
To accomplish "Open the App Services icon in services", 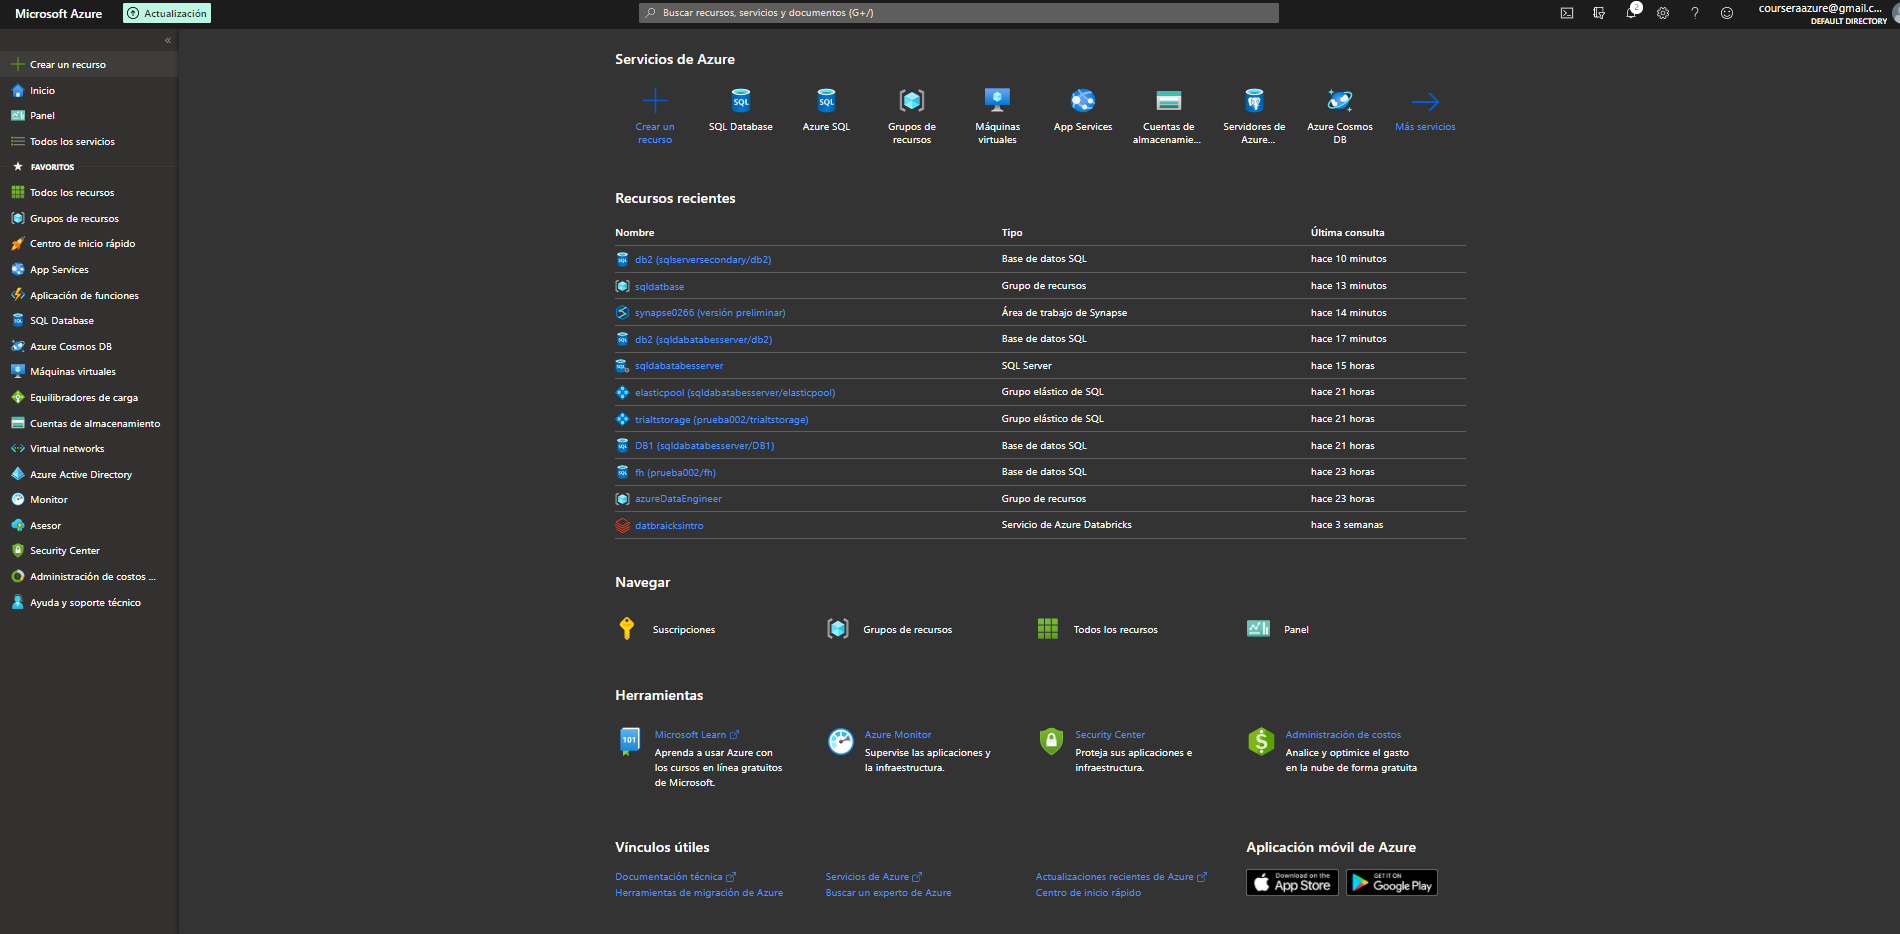I will click(x=1082, y=101).
